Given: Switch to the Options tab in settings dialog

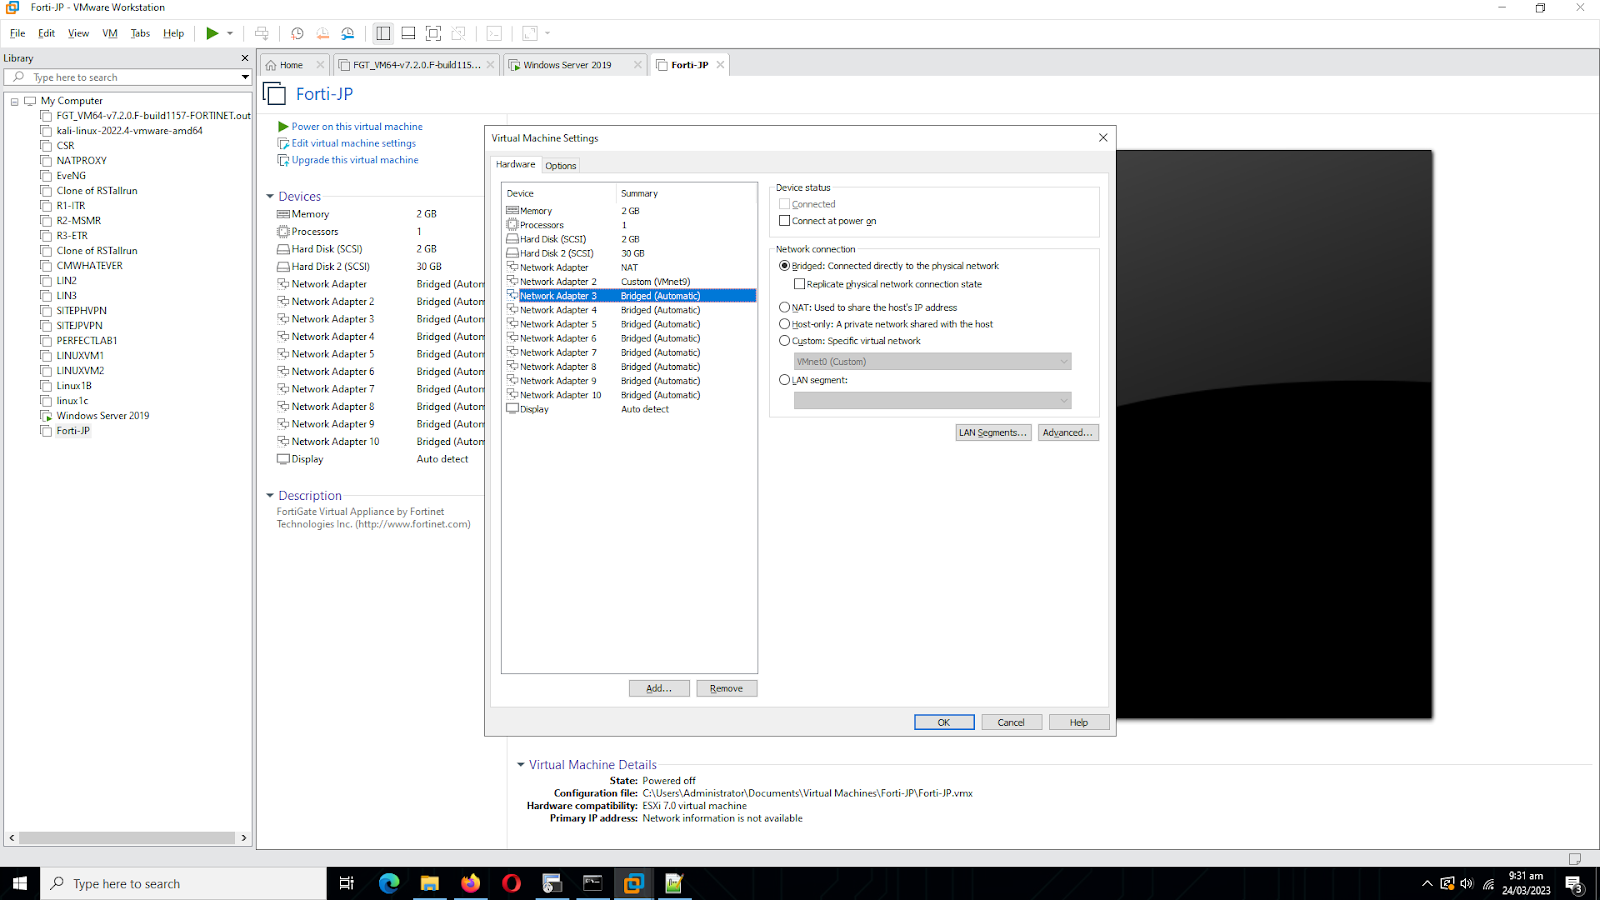Looking at the screenshot, I should point(561,166).
